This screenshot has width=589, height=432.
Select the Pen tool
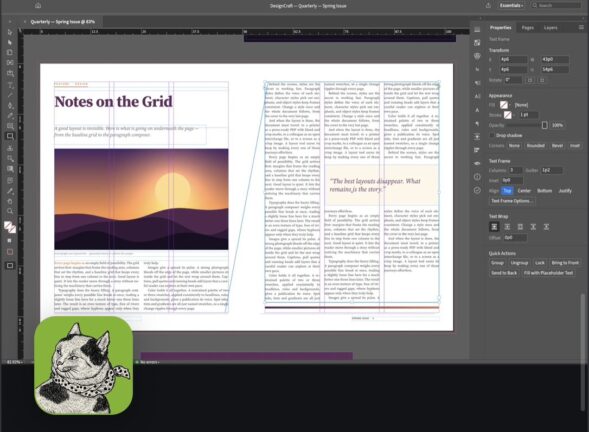point(10,105)
